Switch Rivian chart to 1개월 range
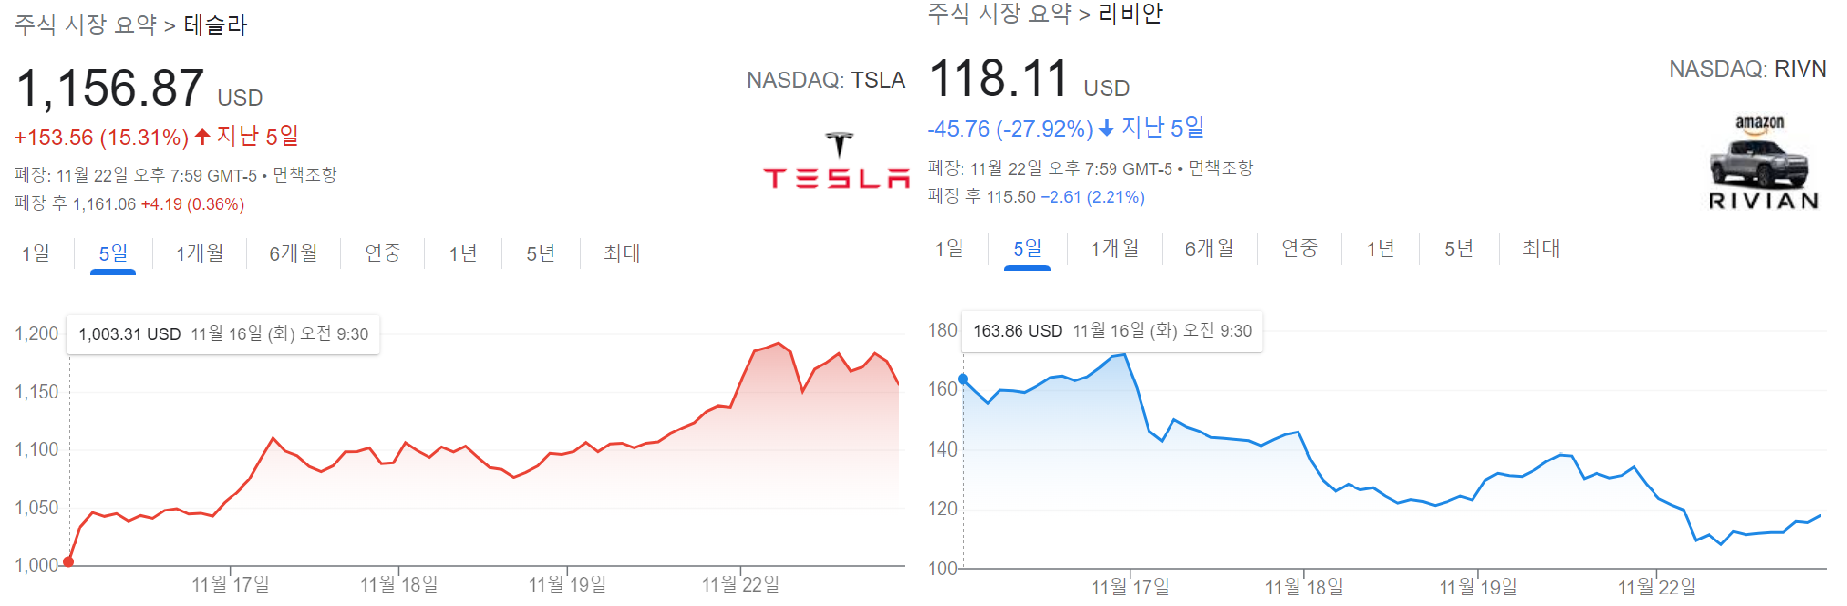Image resolution: width=1847 pixels, height=606 pixels. (x=1115, y=248)
